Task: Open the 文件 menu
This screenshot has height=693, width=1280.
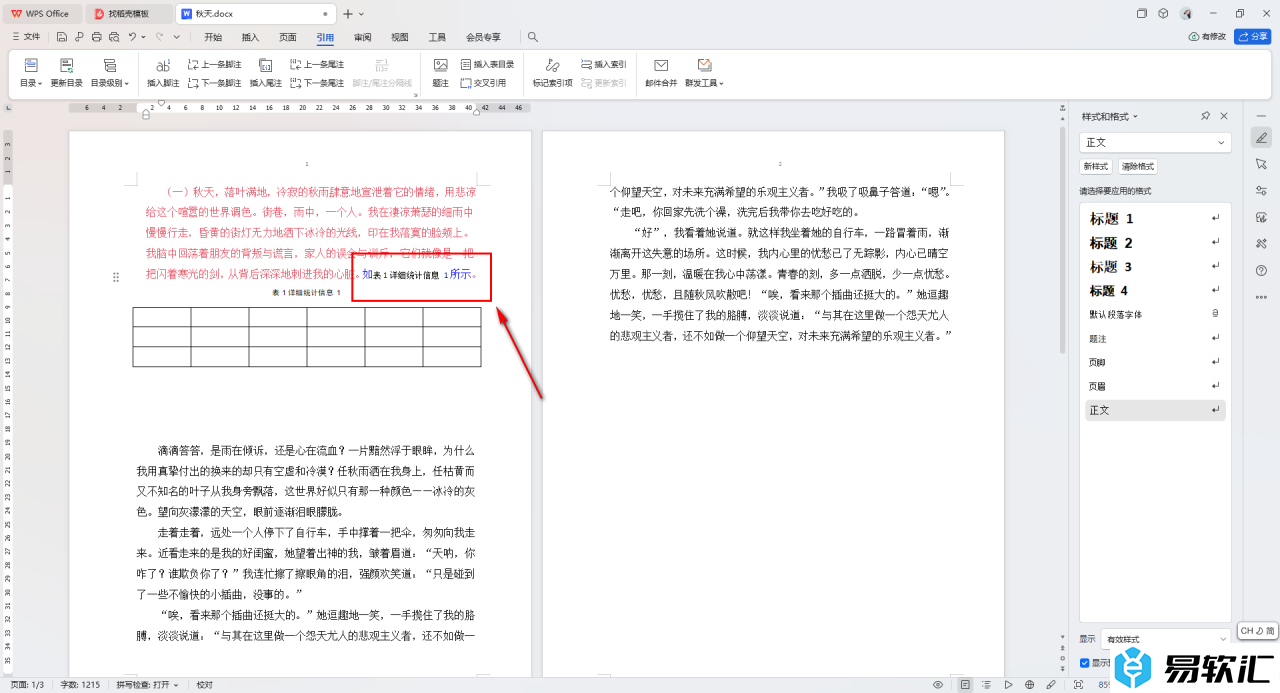Action: (26, 37)
